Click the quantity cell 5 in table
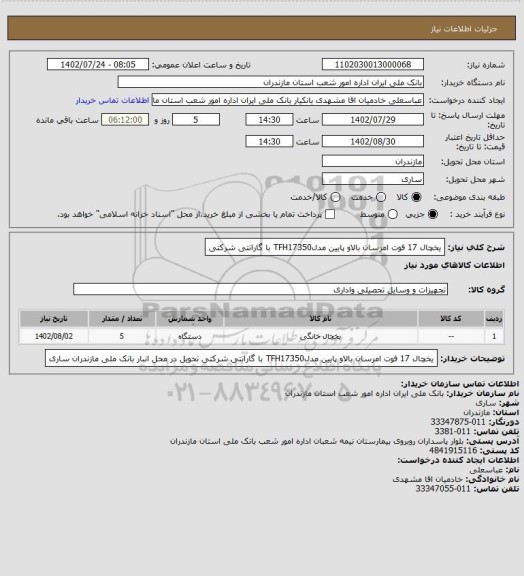Screen dimensions: 524x576 (122, 336)
